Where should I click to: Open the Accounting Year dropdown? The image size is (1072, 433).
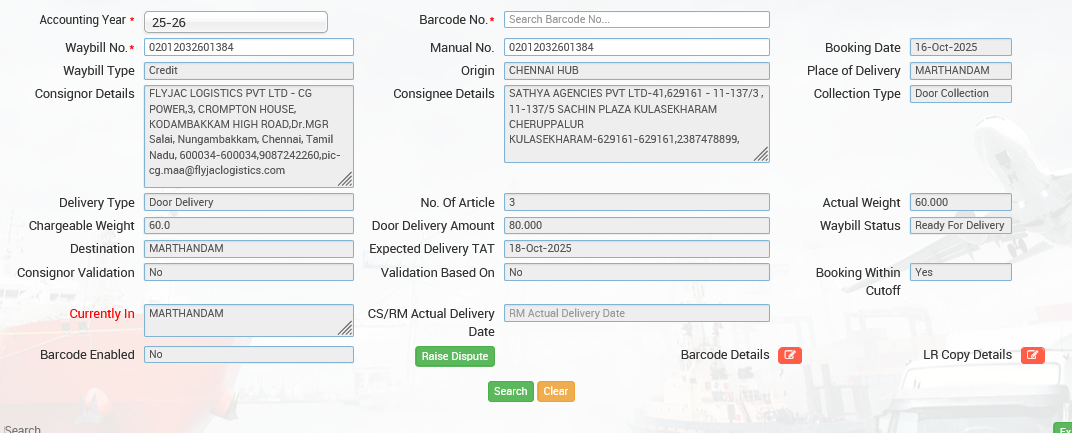tap(236, 21)
